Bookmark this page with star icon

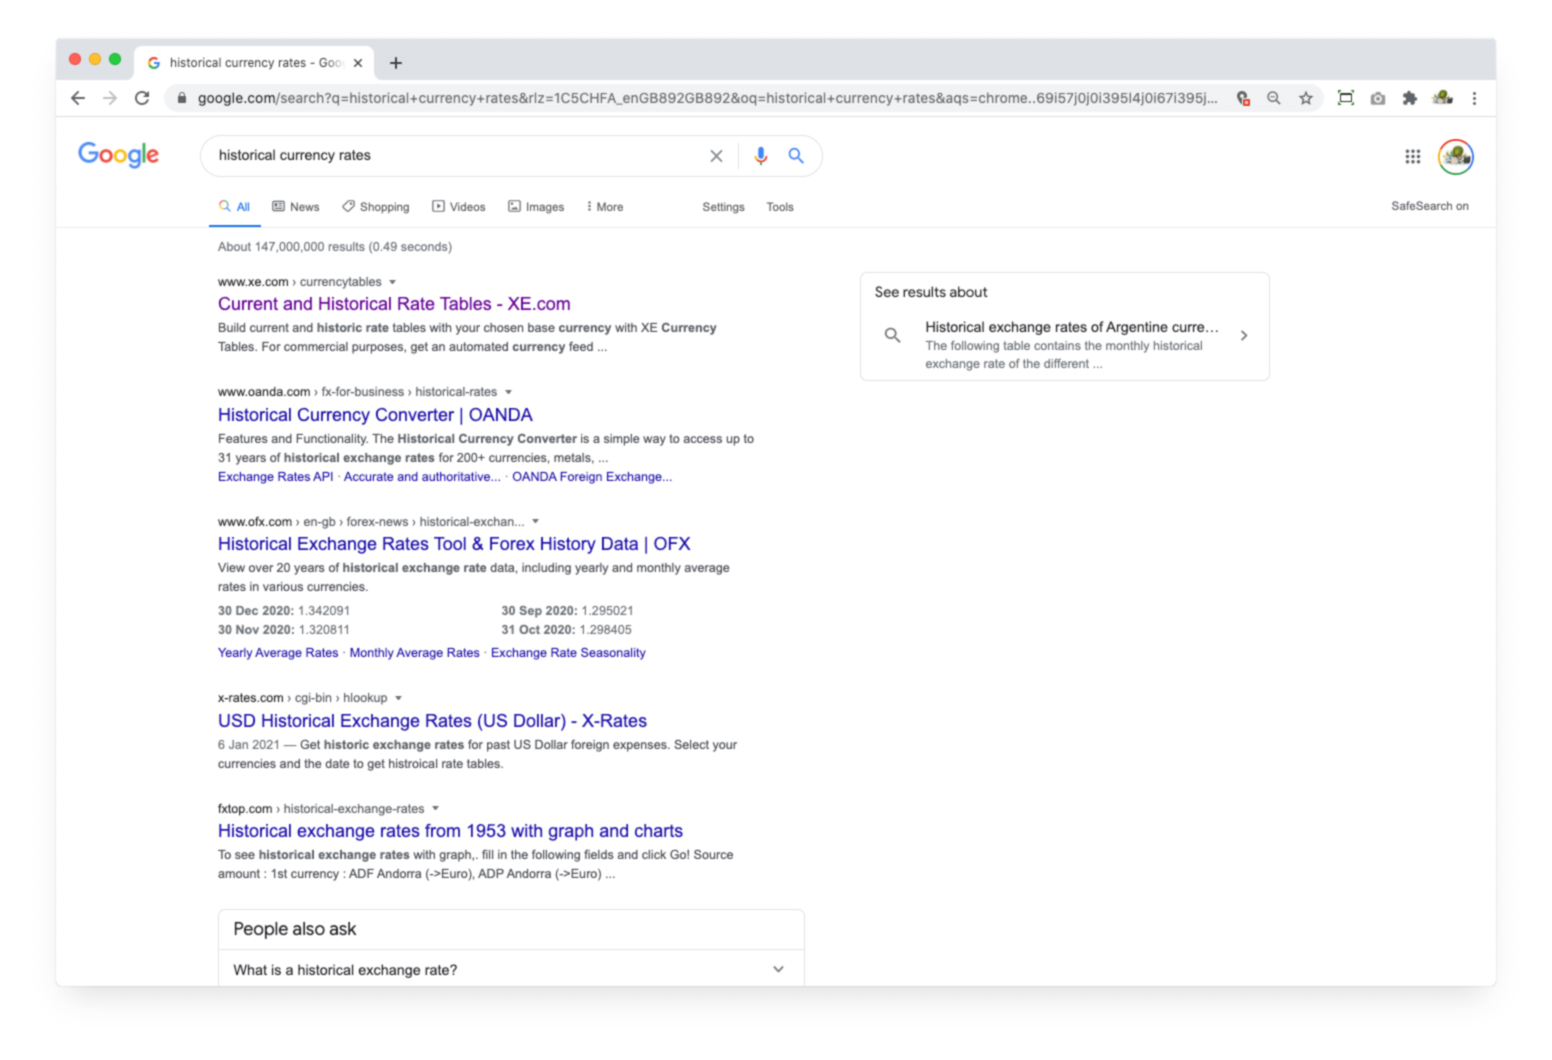(1305, 98)
